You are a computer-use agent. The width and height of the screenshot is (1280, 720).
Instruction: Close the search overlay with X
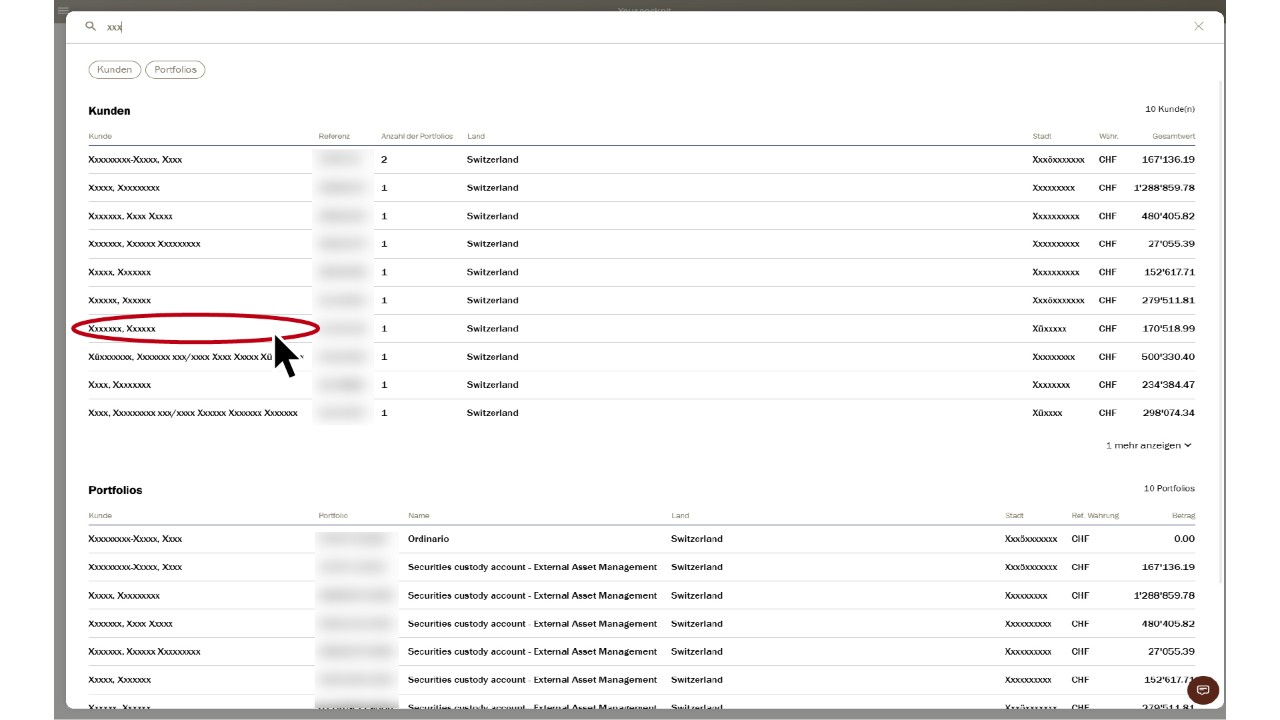click(1198, 27)
